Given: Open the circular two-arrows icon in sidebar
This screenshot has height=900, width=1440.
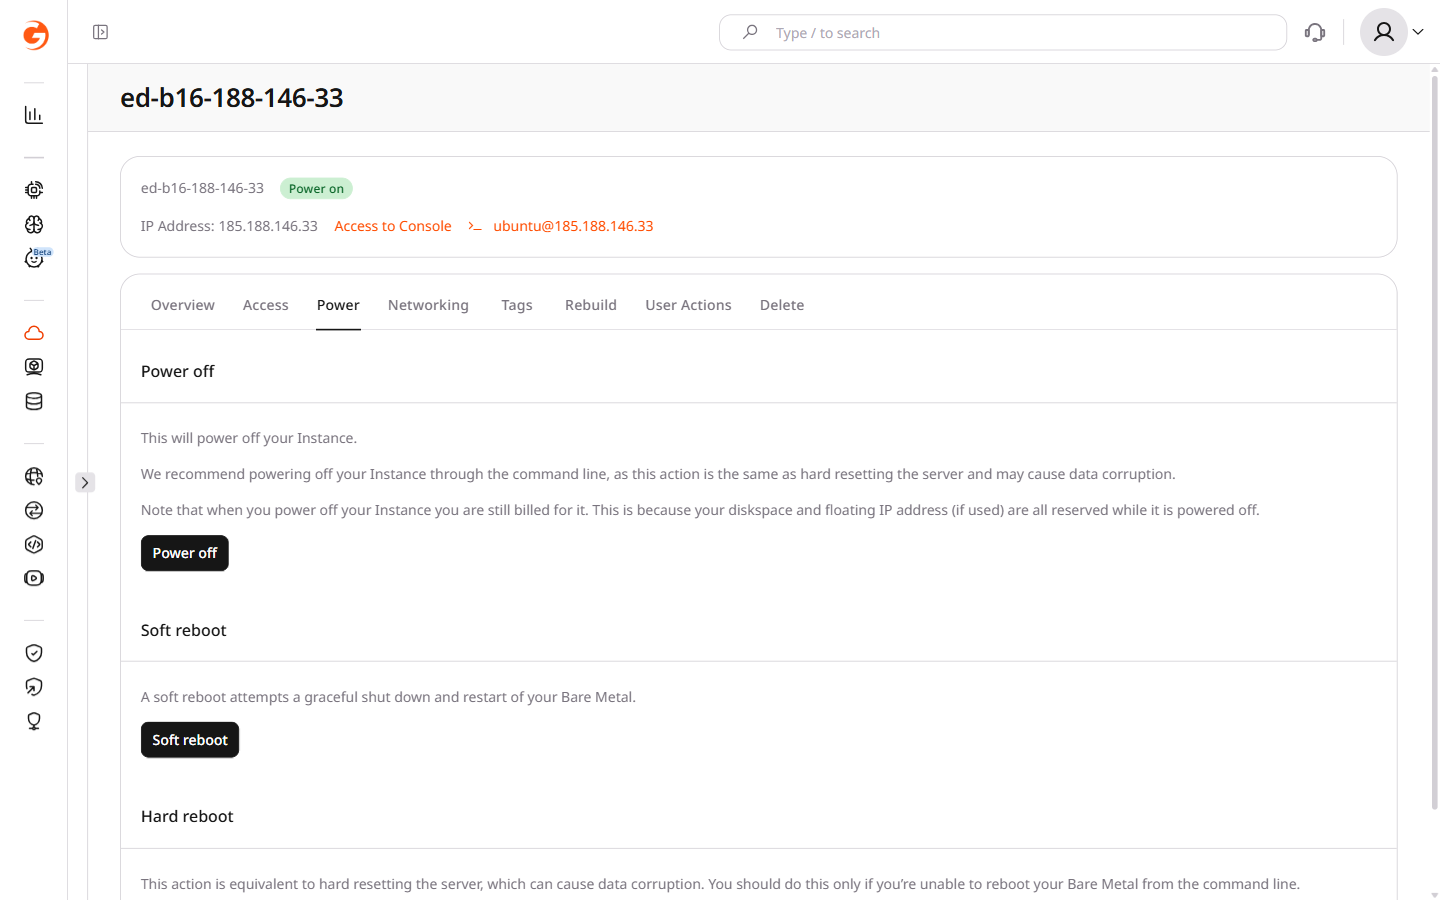Looking at the screenshot, I should tap(34, 510).
